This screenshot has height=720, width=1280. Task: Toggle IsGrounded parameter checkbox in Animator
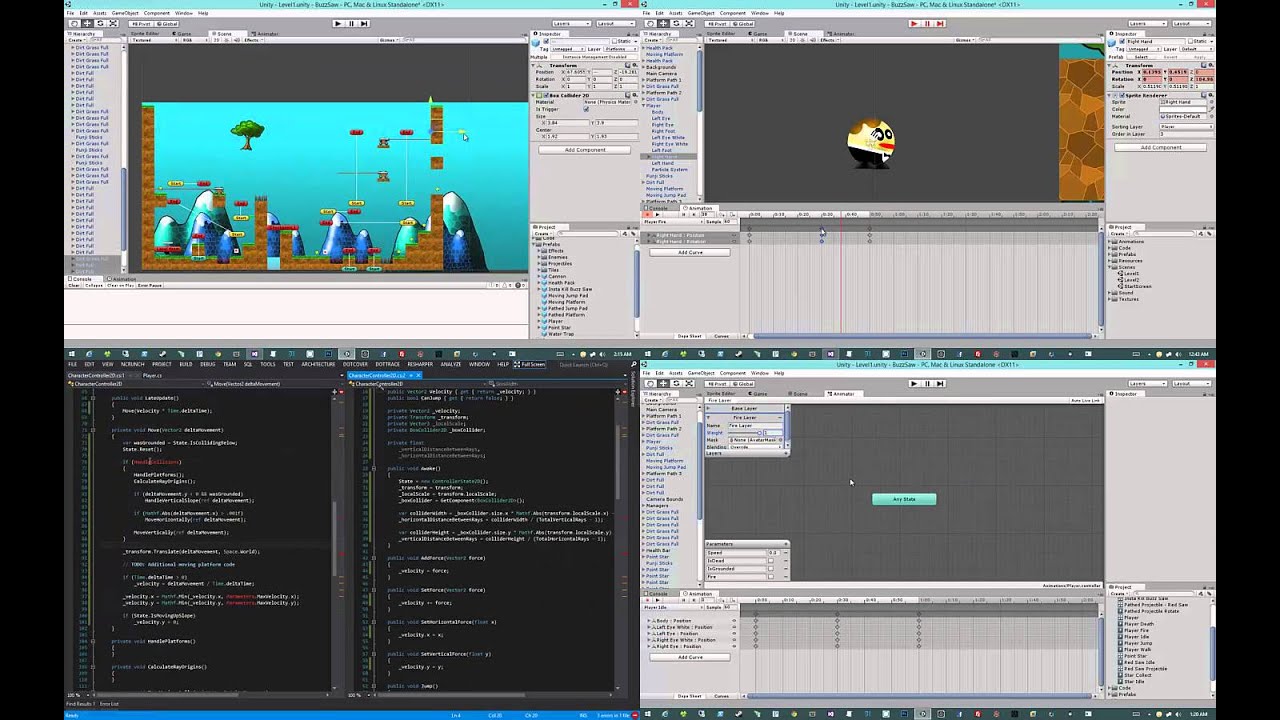pos(770,568)
